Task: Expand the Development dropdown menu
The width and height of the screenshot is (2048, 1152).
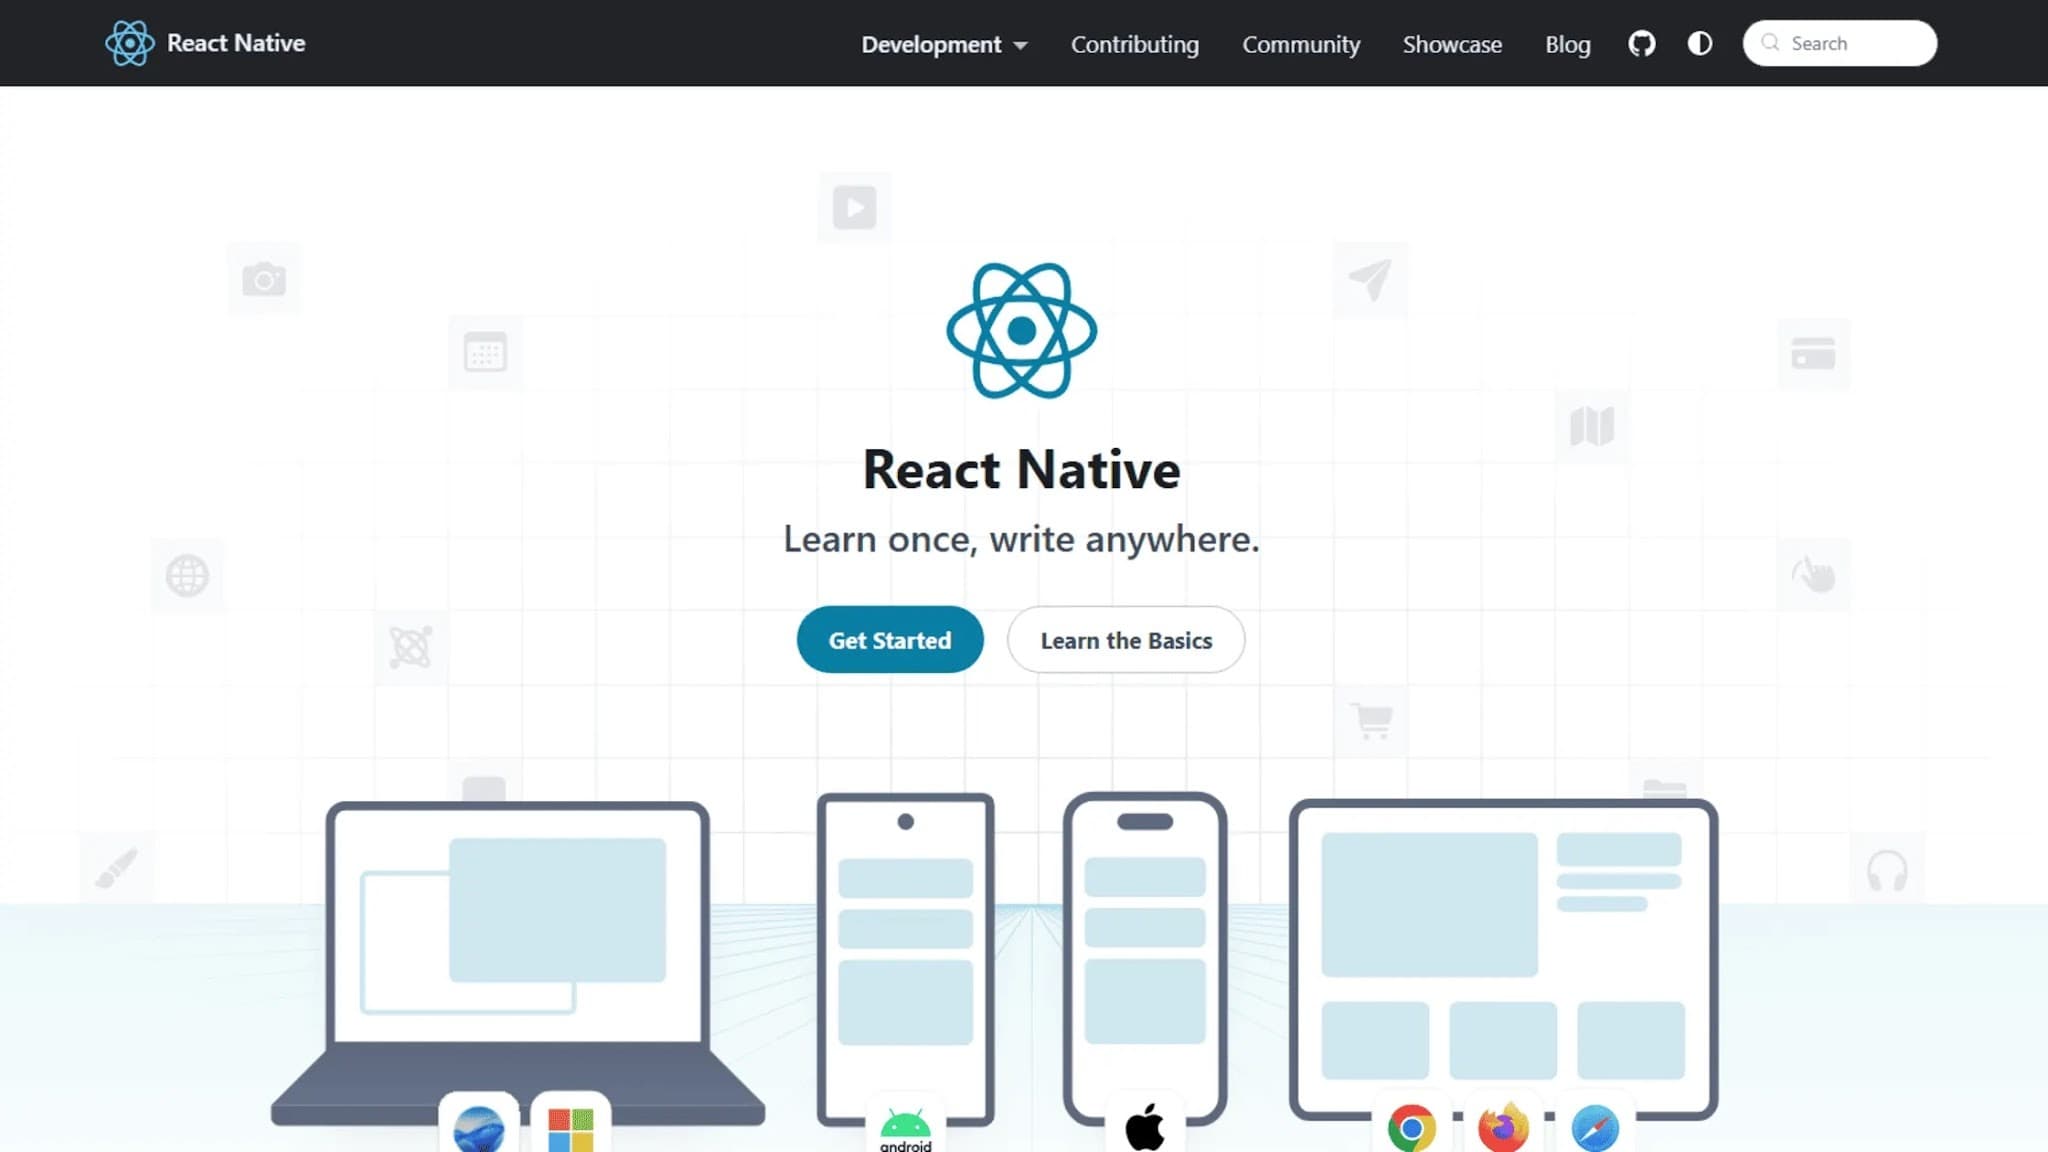Action: tap(944, 44)
